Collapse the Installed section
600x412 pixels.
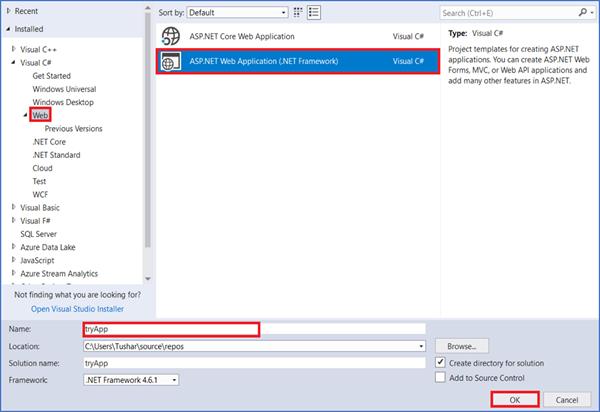pyautogui.click(x=8, y=29)
